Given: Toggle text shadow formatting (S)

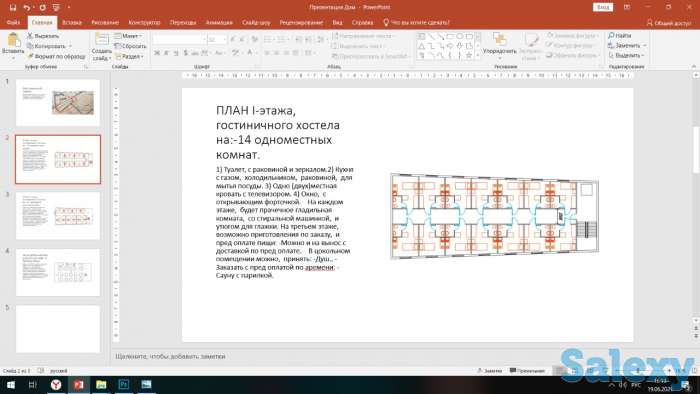Looking at the screenshot, I should 186,53.
